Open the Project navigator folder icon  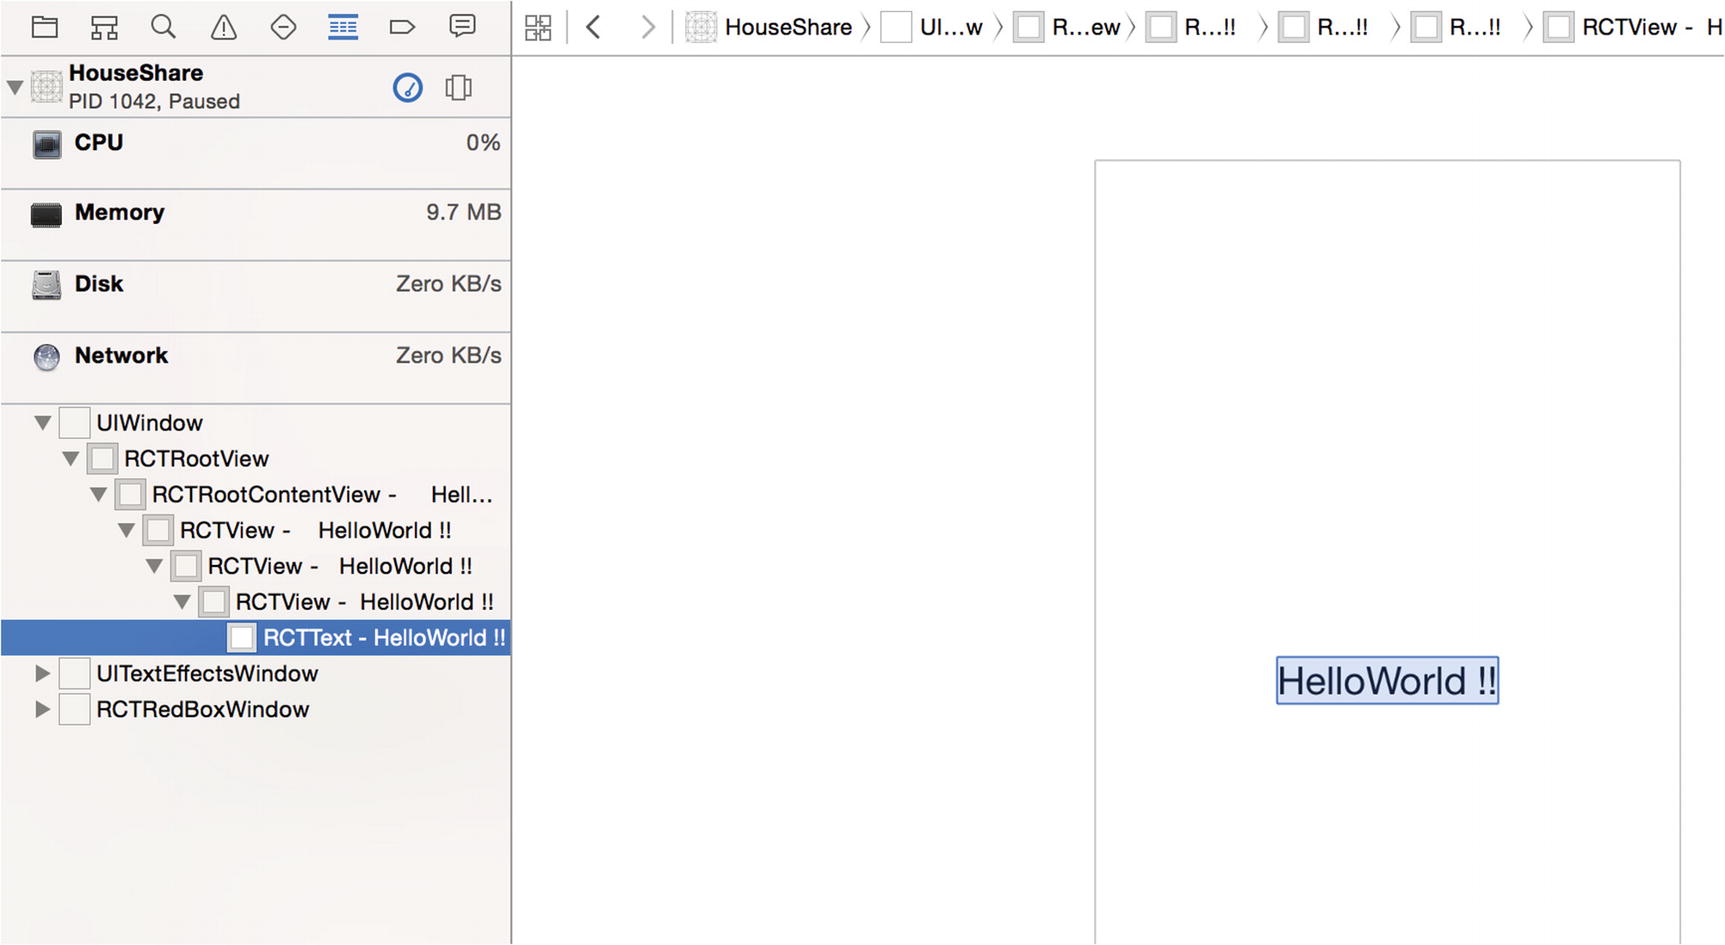point(45,27)
